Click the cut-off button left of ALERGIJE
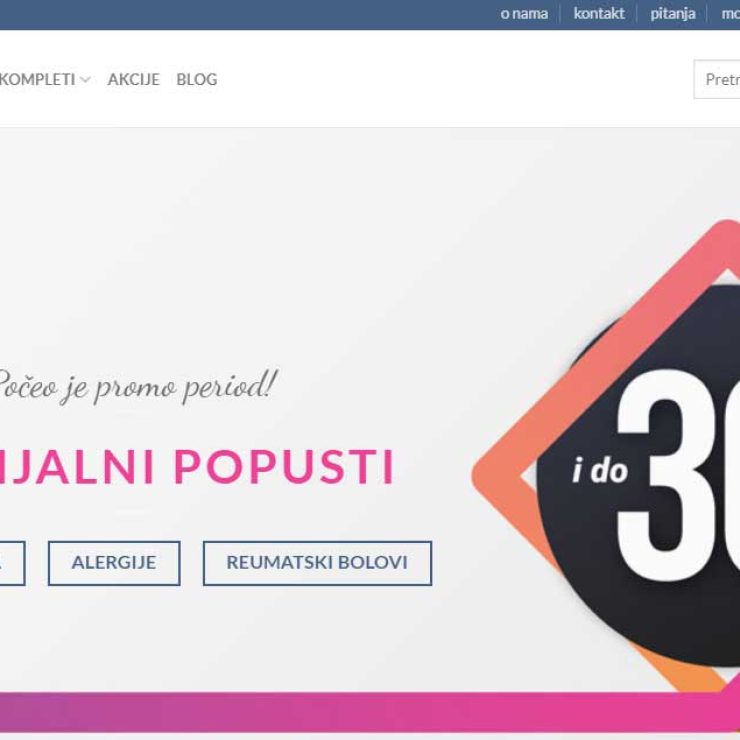 [x=12, y=563]
